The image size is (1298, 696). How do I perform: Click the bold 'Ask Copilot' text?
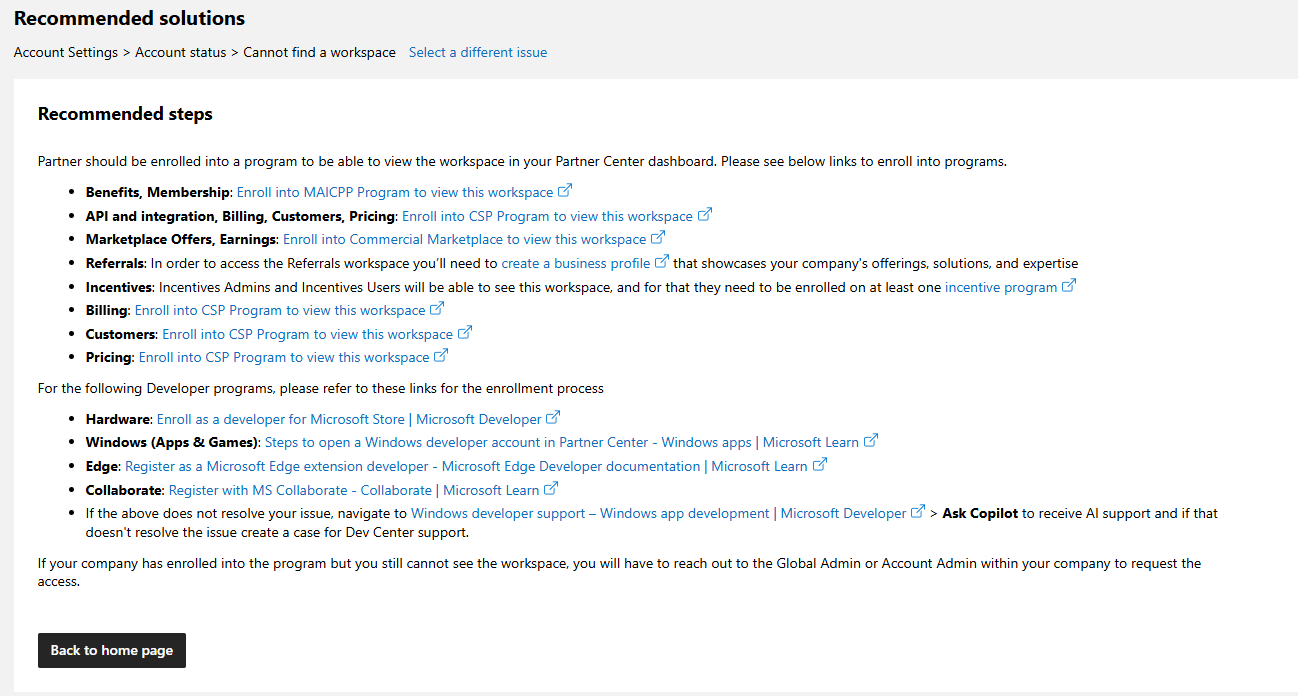[x=980, y=513]
